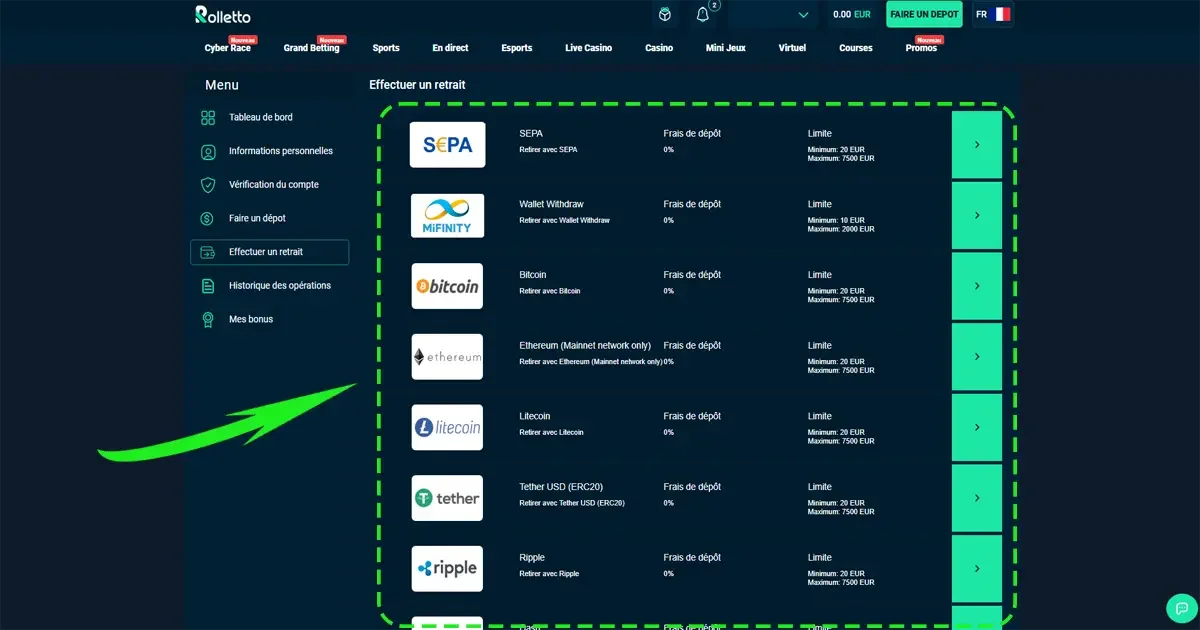Viewport: 1200px width, 630px height.
Task: Click the Rolletto logo
Action: 223,14
